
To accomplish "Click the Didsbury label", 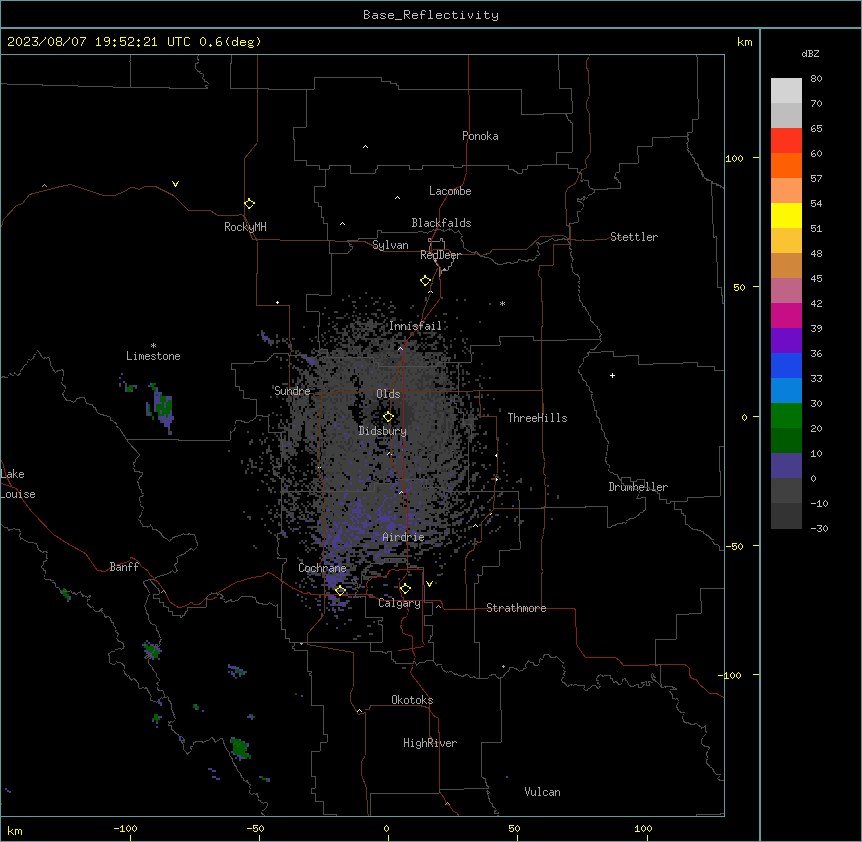I will click(x=383, y=431).
